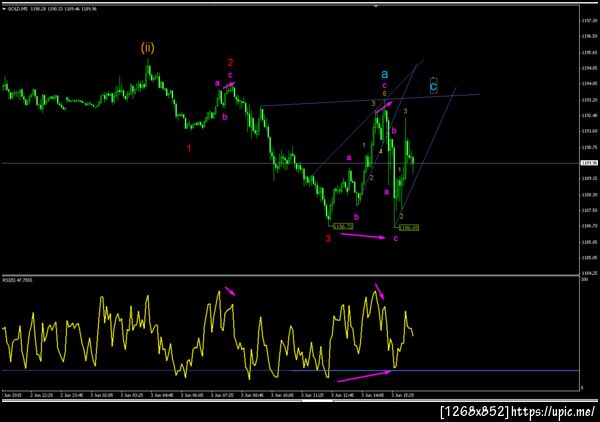Select the orange (ii) wave label
Viewport: 600px width, 422px height.
pos(148,48)
